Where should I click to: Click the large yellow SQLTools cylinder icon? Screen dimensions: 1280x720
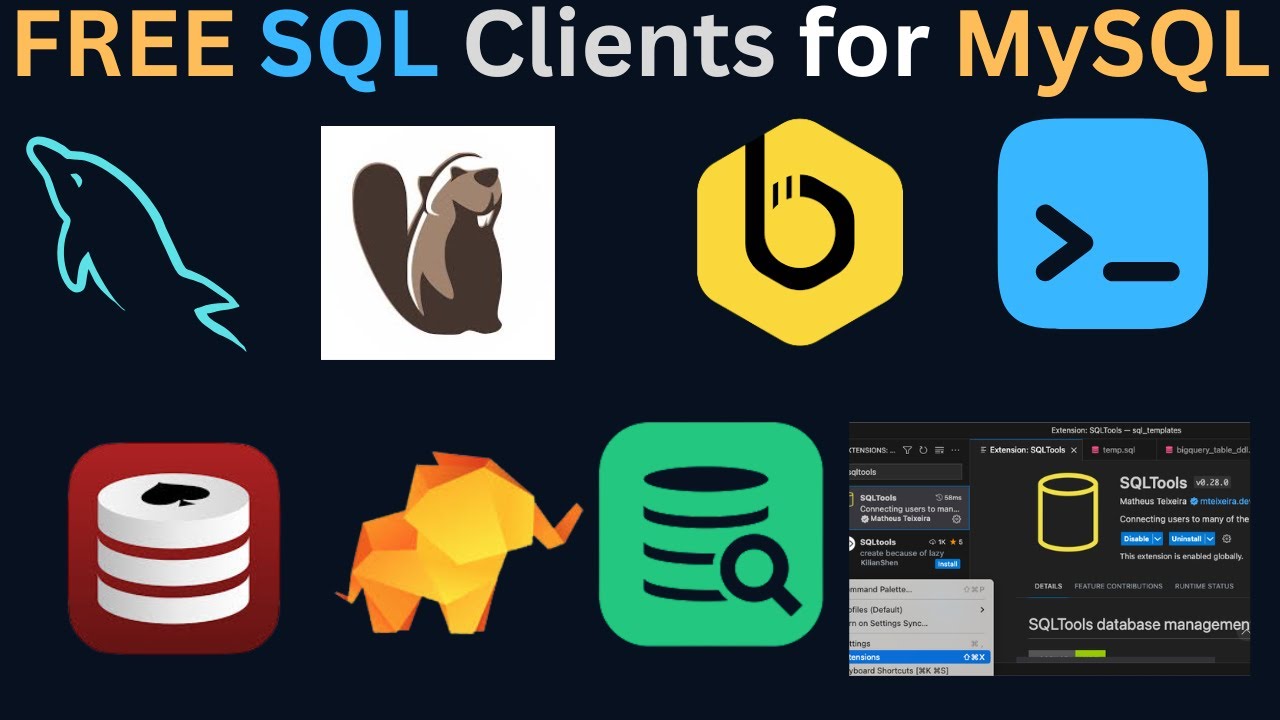1068,512
